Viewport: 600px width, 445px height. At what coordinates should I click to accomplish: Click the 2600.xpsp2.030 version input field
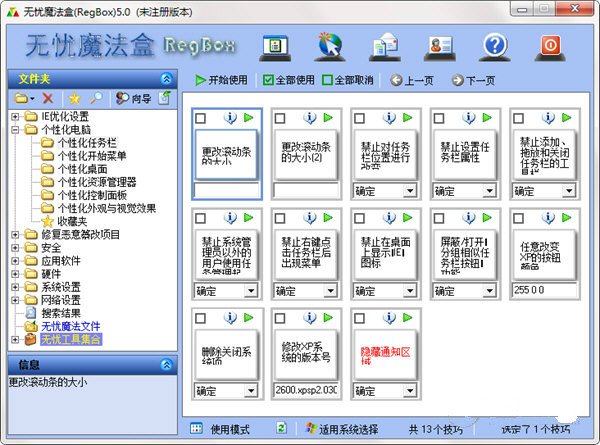coord(306,390)
